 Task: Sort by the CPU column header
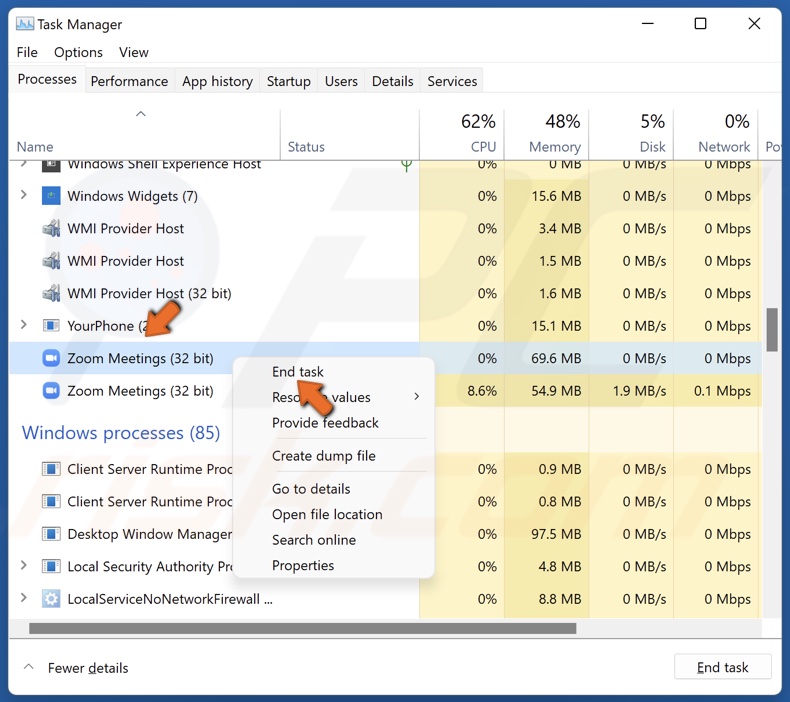462,134
